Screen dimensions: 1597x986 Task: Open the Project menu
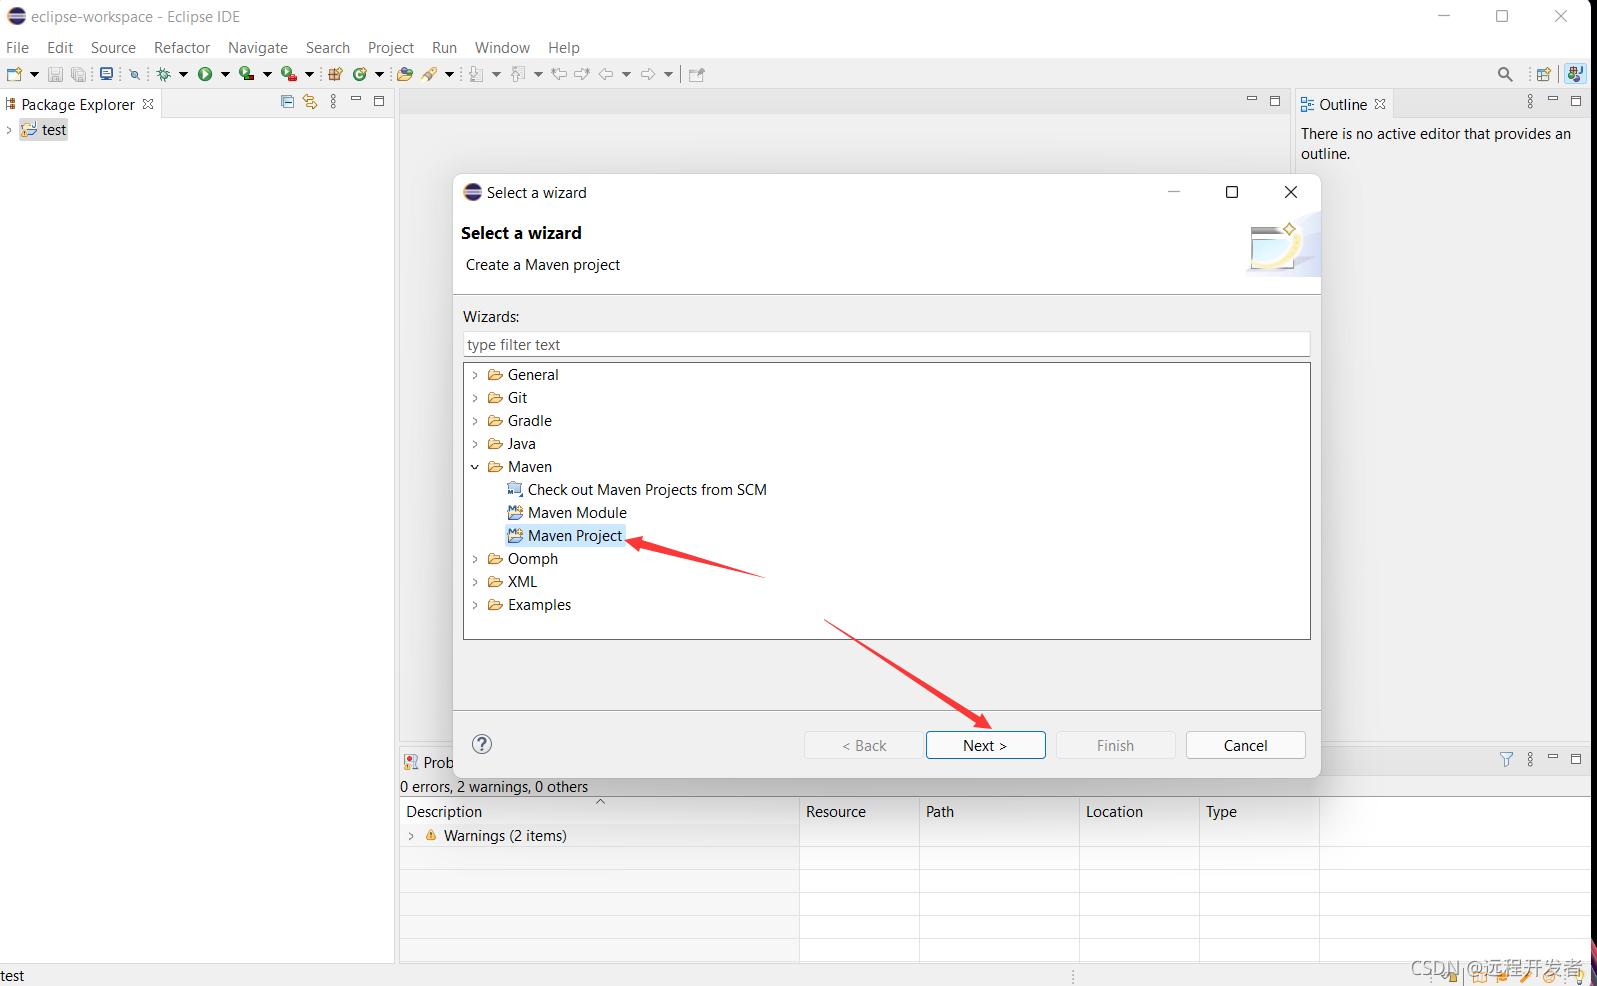pos(391,47)
